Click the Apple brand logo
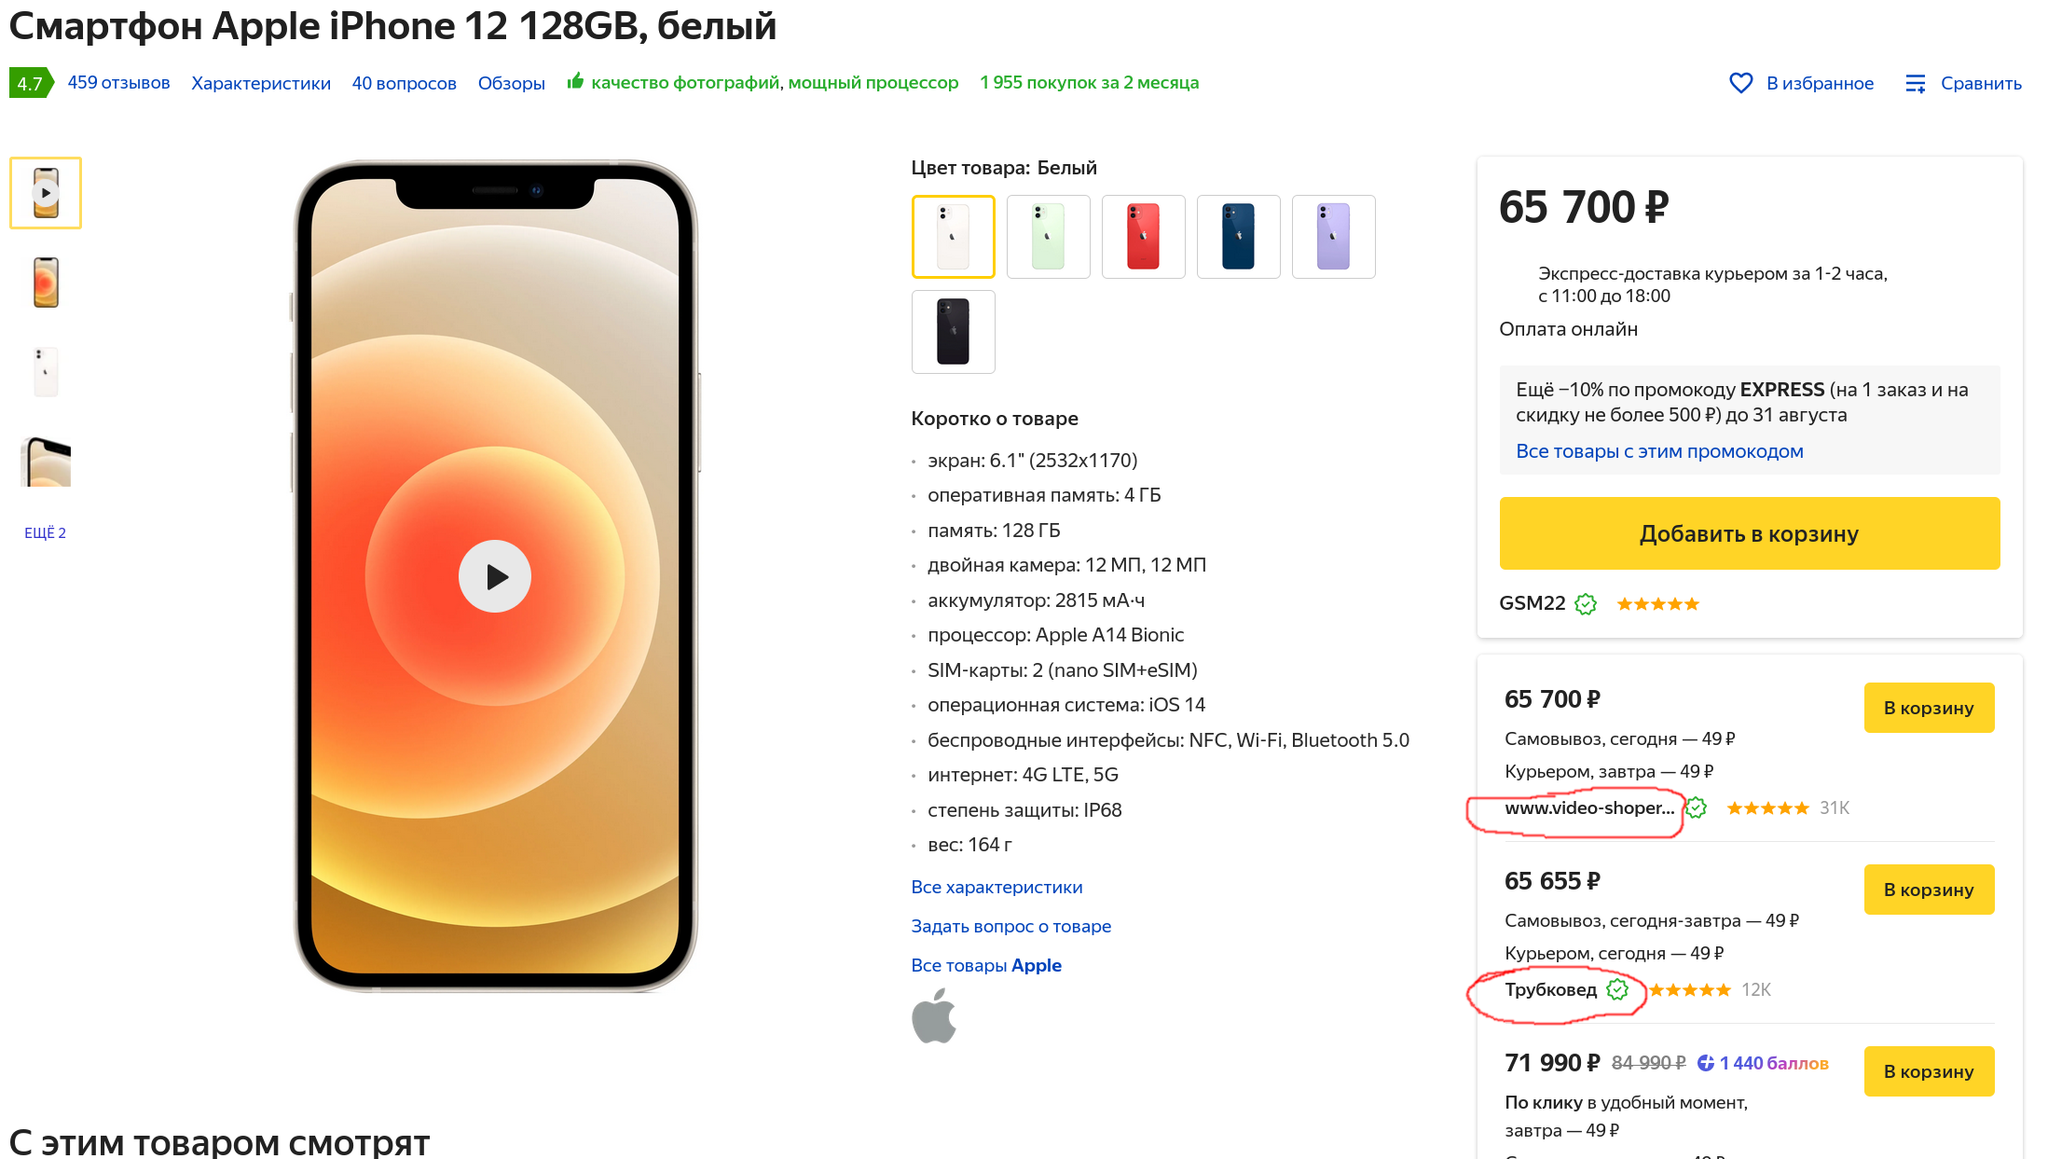 pyautogui.click(x=934, y=1016)
